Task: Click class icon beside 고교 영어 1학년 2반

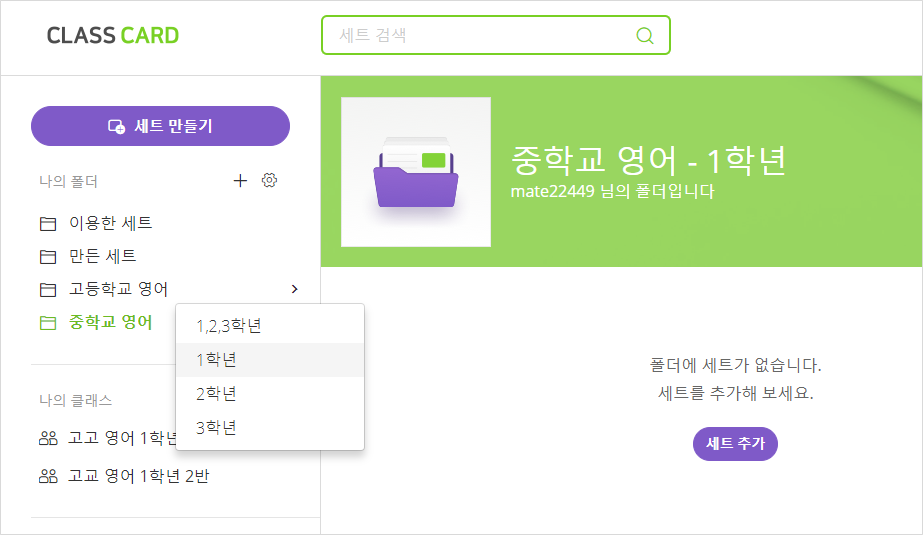Action: pyautogui.click(x=48, y=476)
